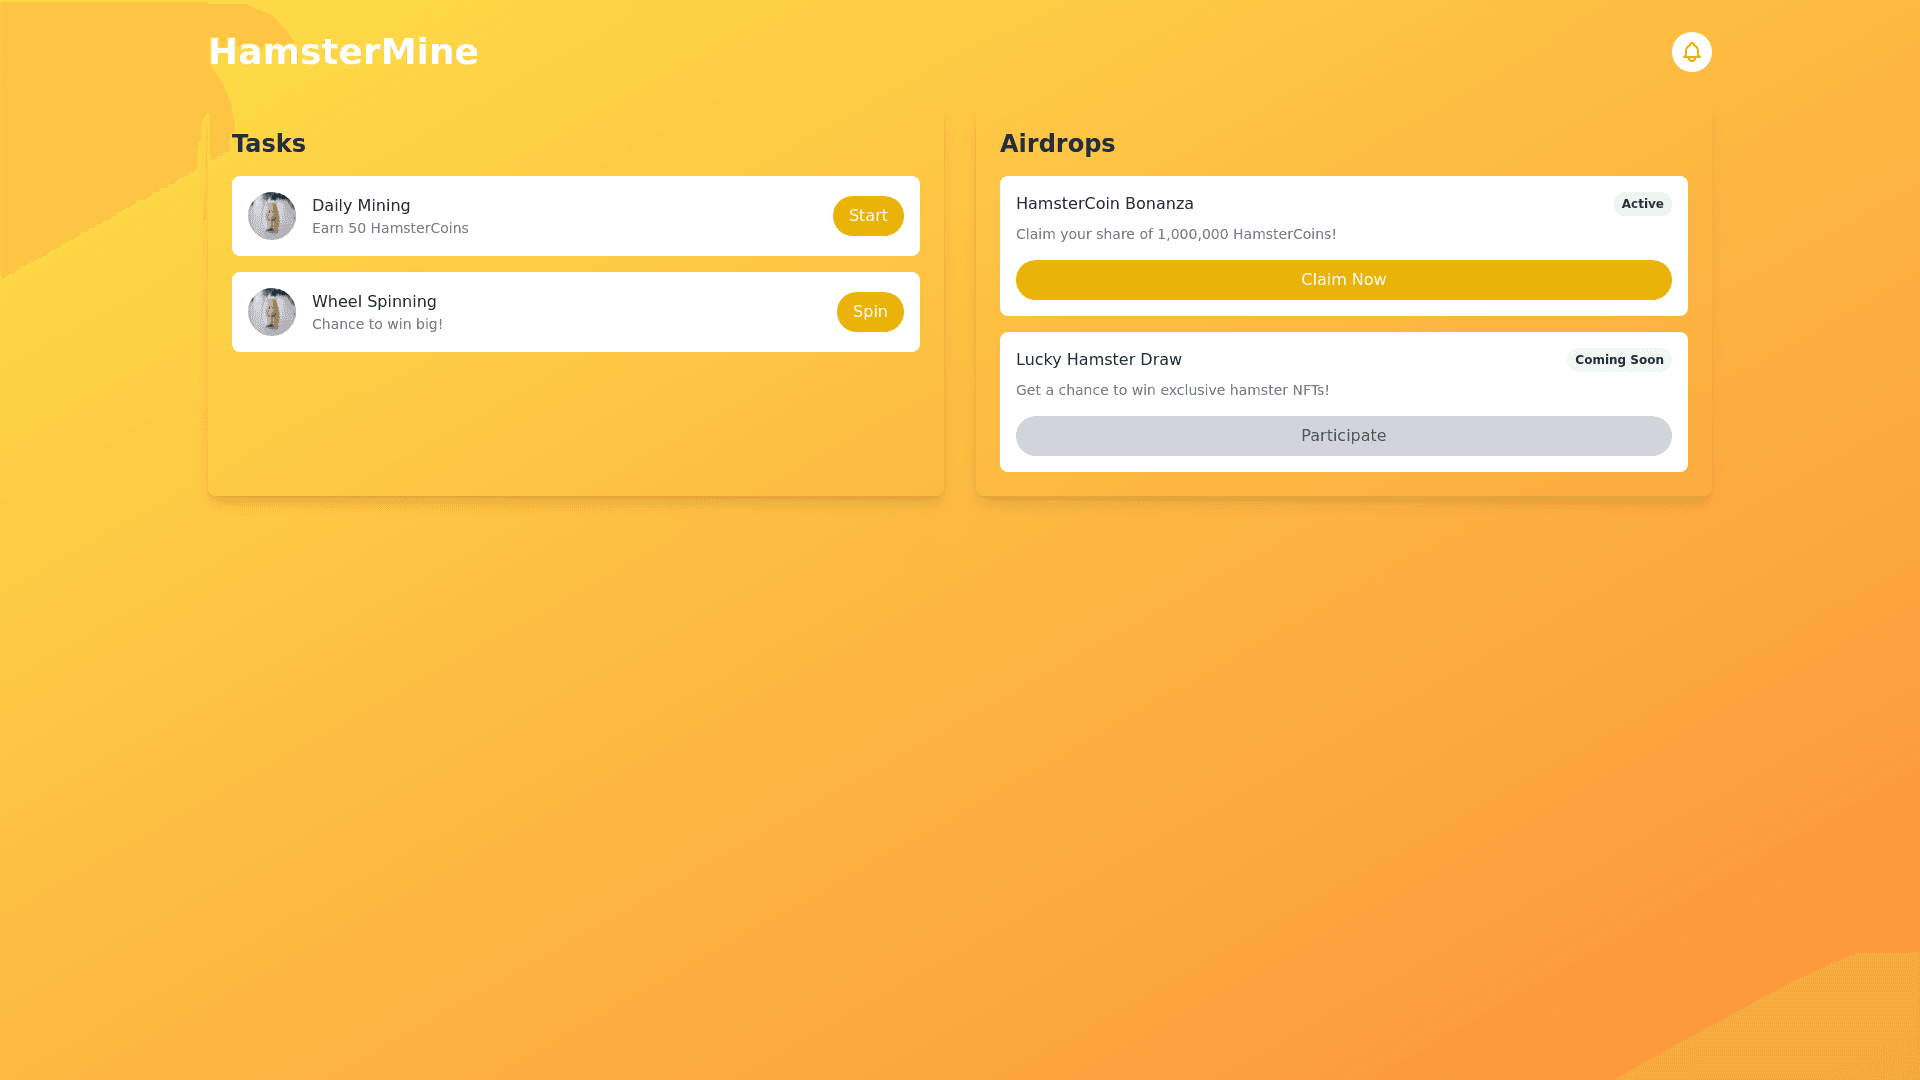Click the Active status badge
The image size is (1920, 1080).
point(1642,204)
